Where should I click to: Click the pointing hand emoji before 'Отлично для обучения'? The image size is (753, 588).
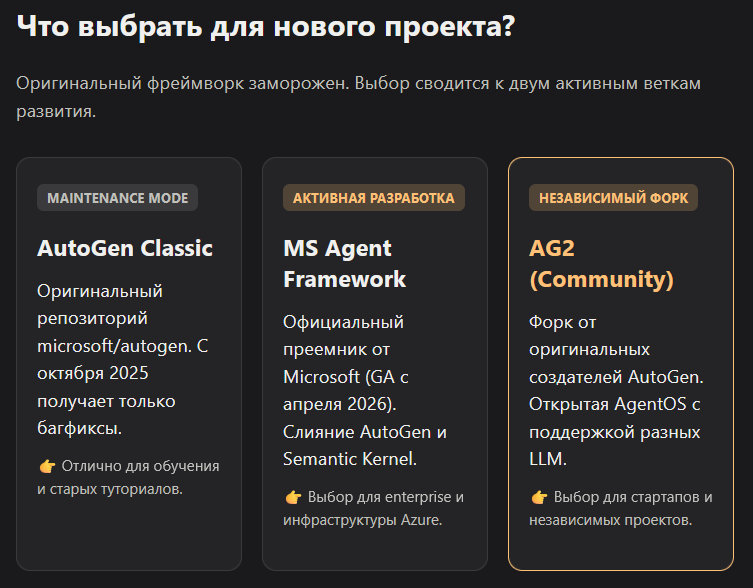[47, 466]
